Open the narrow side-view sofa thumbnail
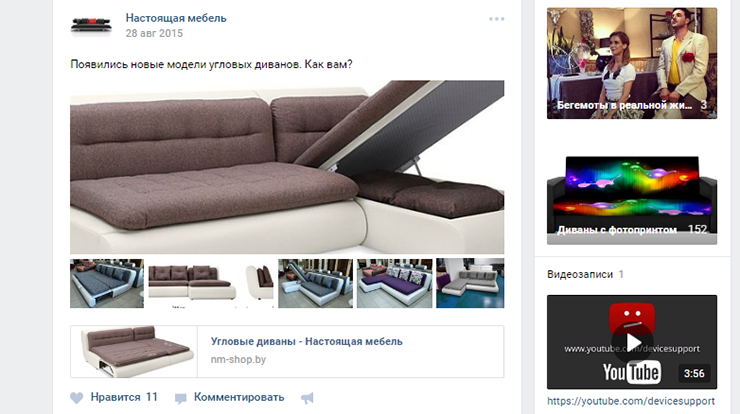 coord(259,283)
